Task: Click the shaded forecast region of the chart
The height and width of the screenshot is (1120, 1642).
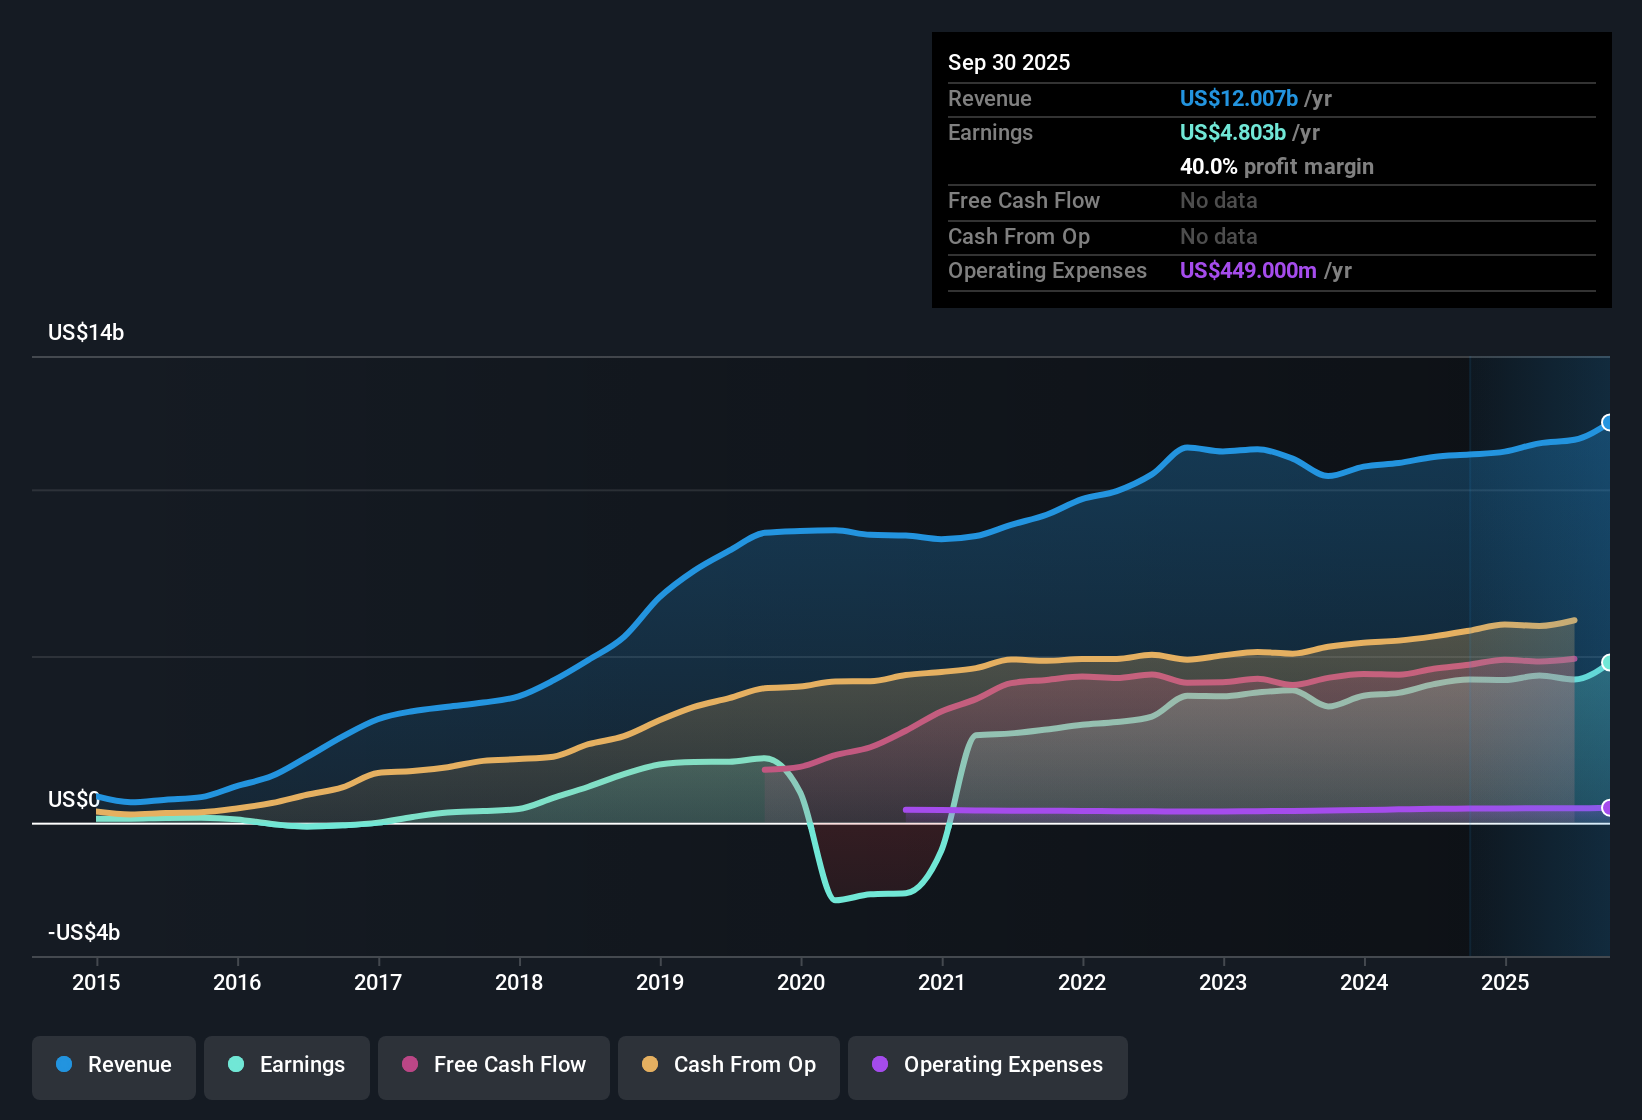Action: (1540, 600)
